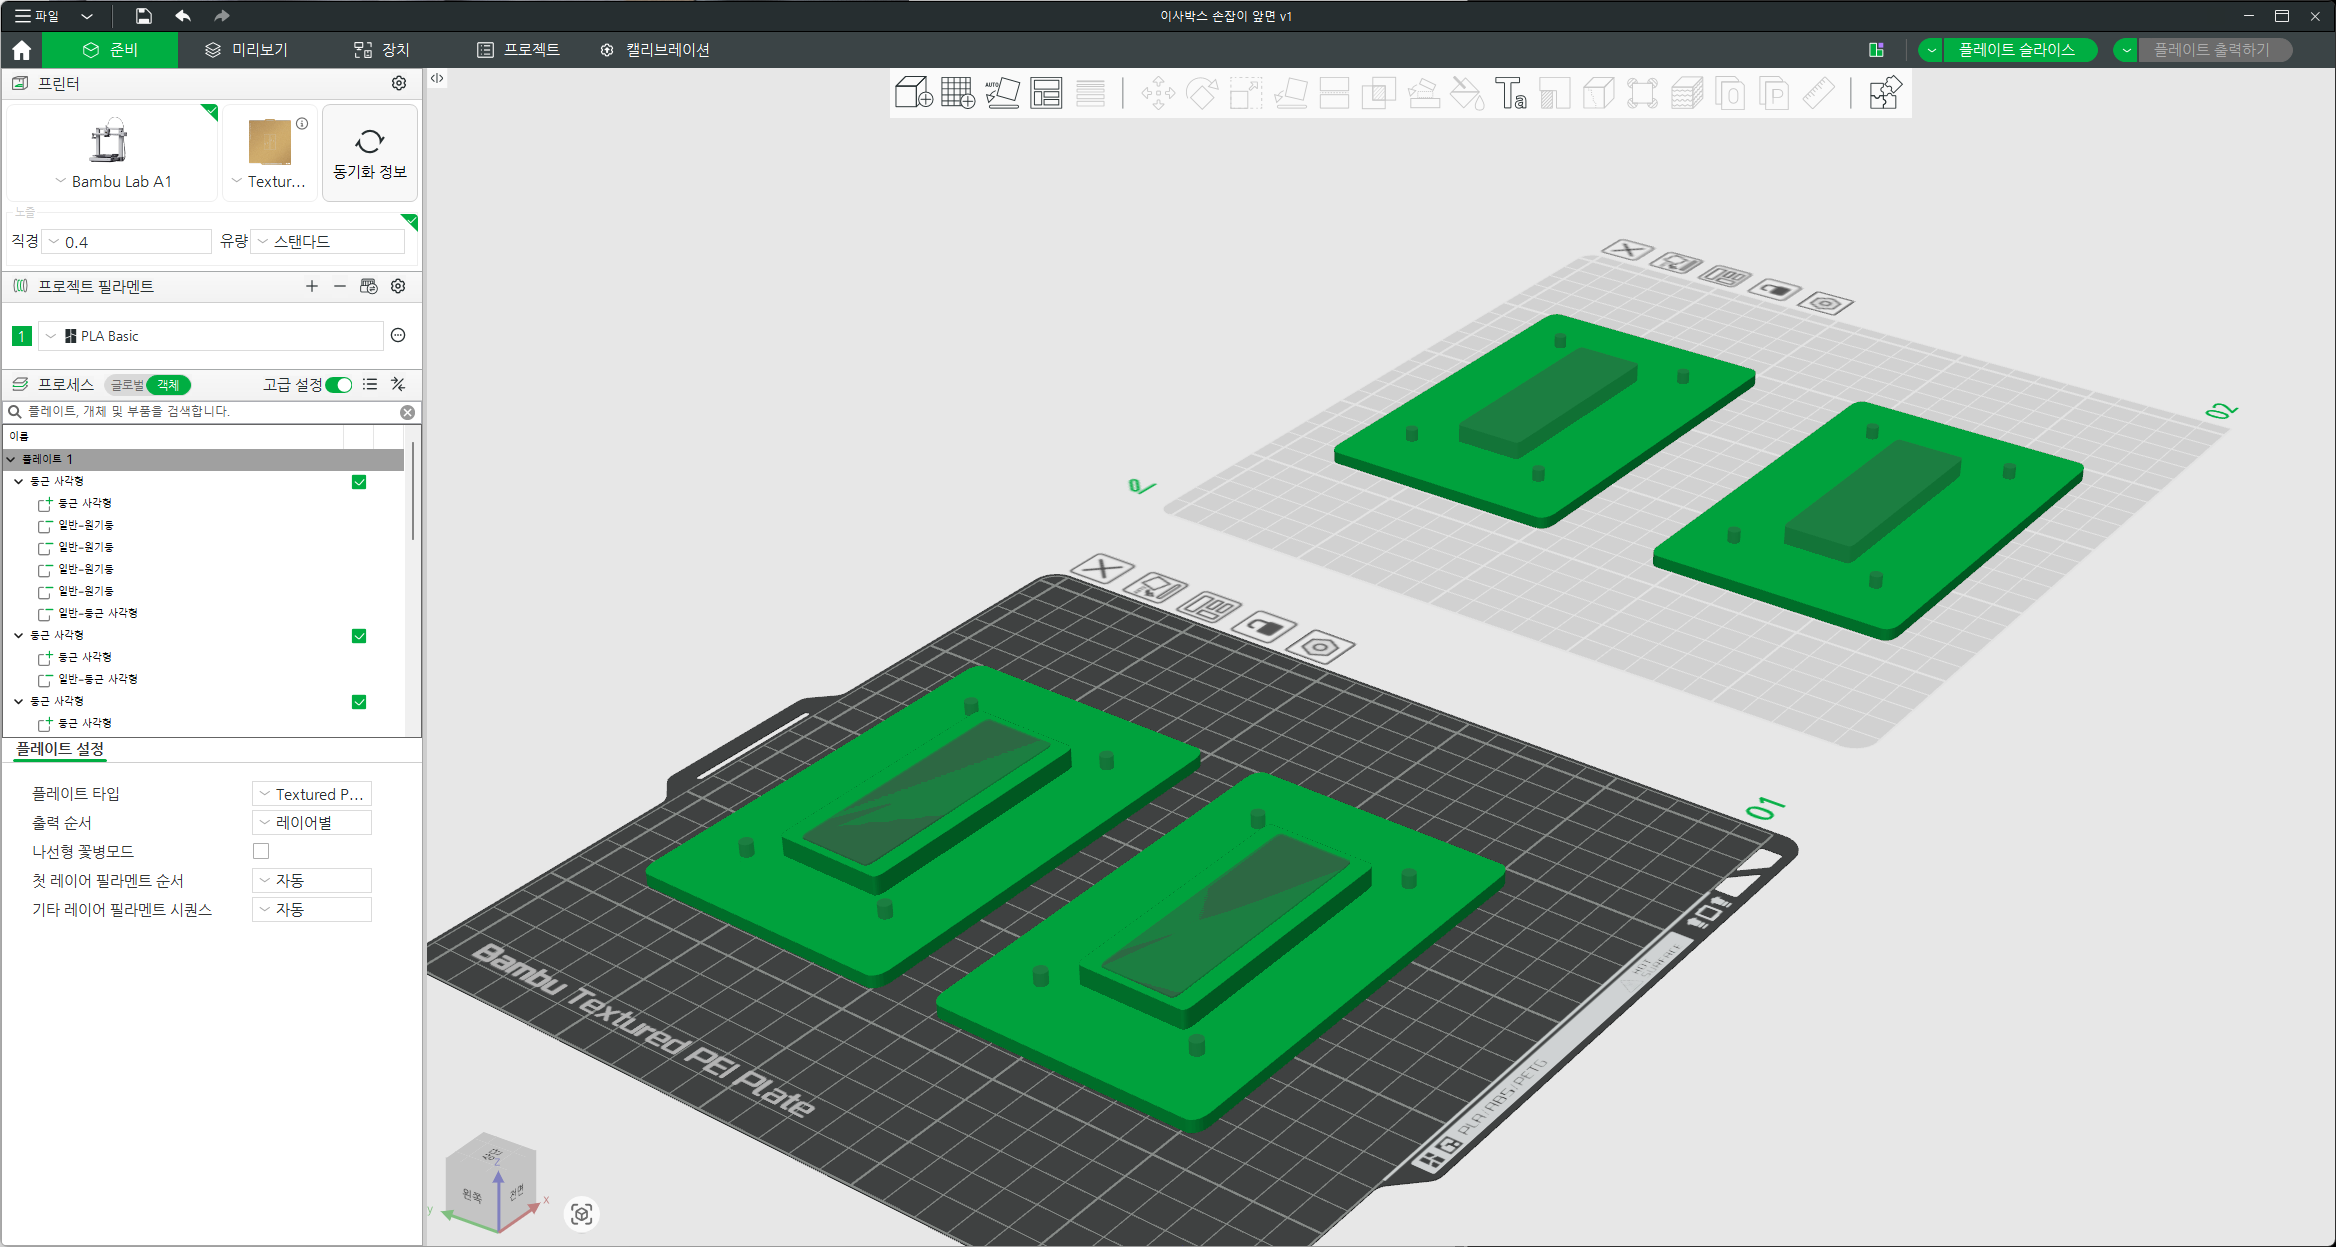Click the Add model cube icon
The height and width of the screenshot is (1247, 2336).
(x=913, y=93)
